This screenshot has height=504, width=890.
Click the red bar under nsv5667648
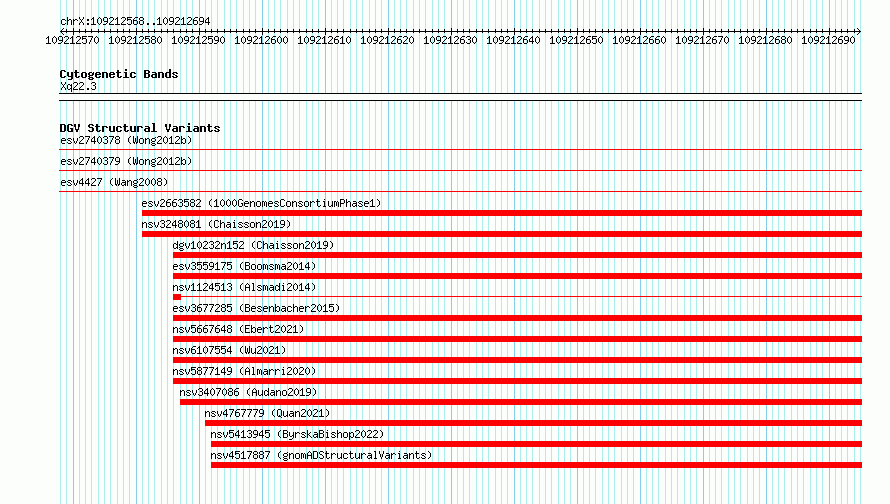[x=518, y=339]
